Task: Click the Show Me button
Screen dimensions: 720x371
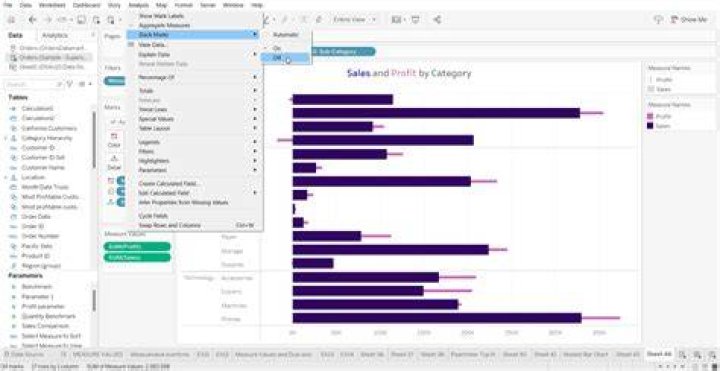Action: coord(689,20)
